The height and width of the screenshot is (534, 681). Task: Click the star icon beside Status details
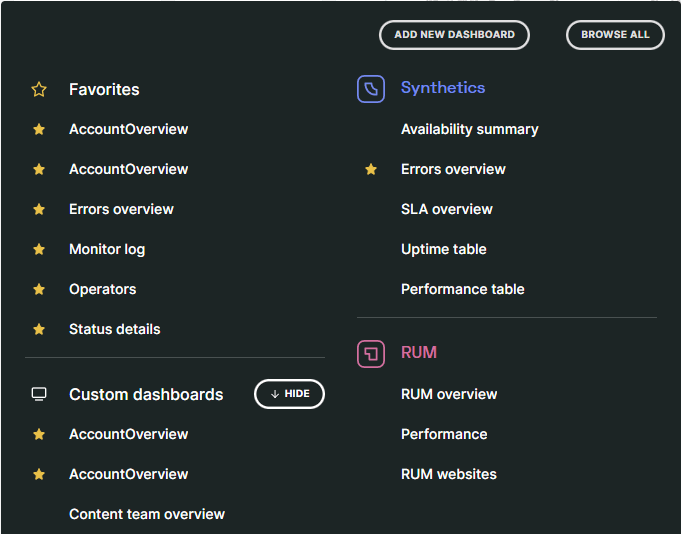(x=39, y=329)
